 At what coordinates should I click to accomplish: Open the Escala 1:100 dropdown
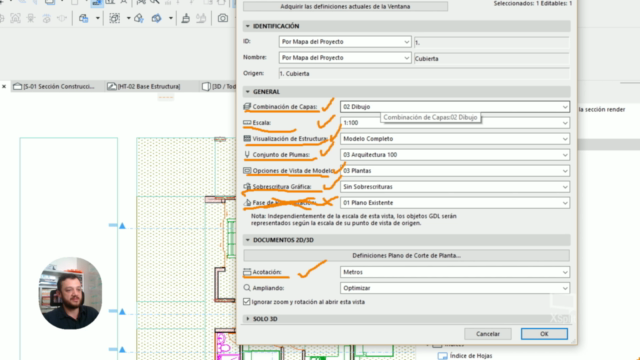click(455, 122)
